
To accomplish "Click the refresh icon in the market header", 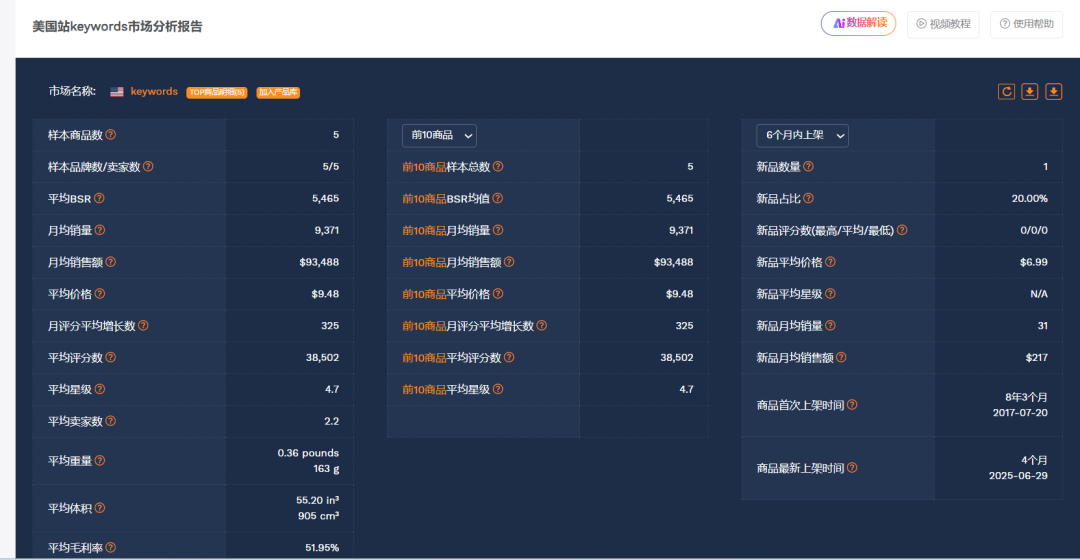I will [1006, 92].
